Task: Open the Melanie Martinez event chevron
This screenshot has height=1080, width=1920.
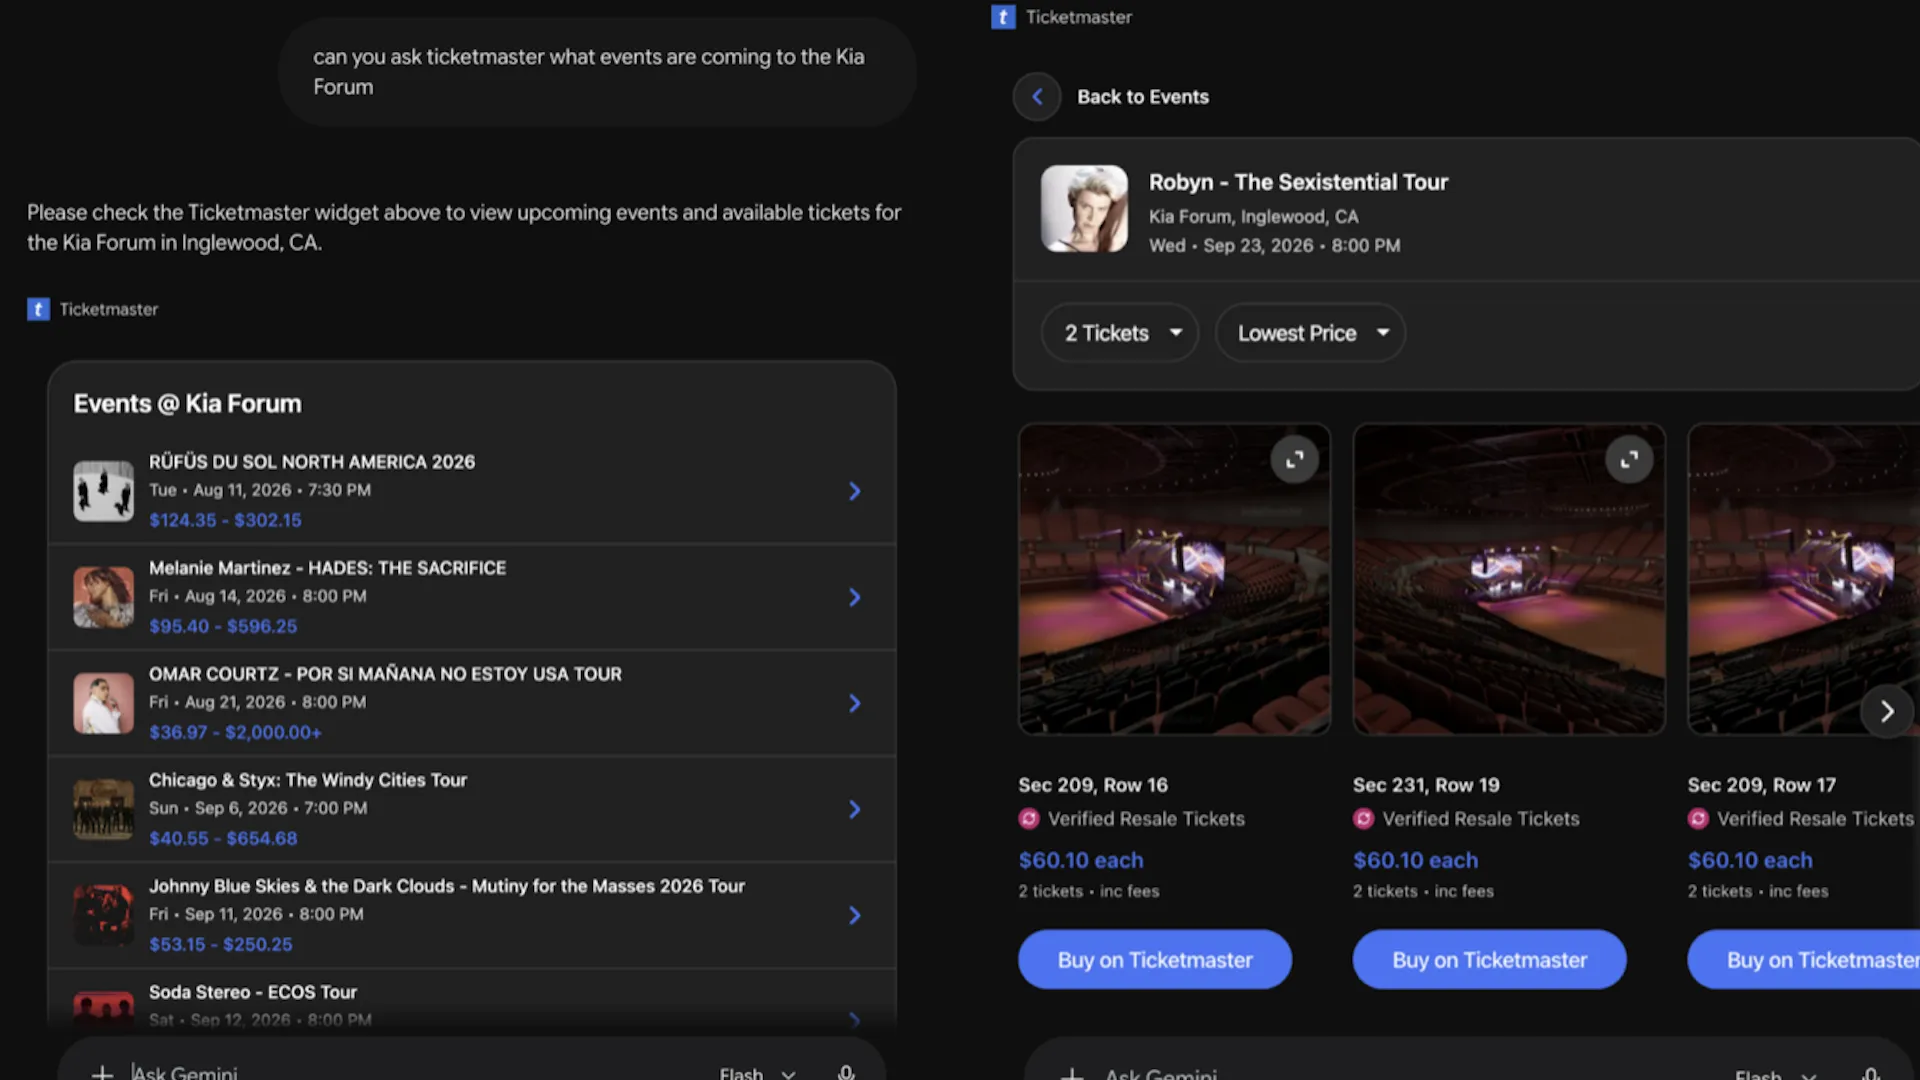Action: click(855, 597)
